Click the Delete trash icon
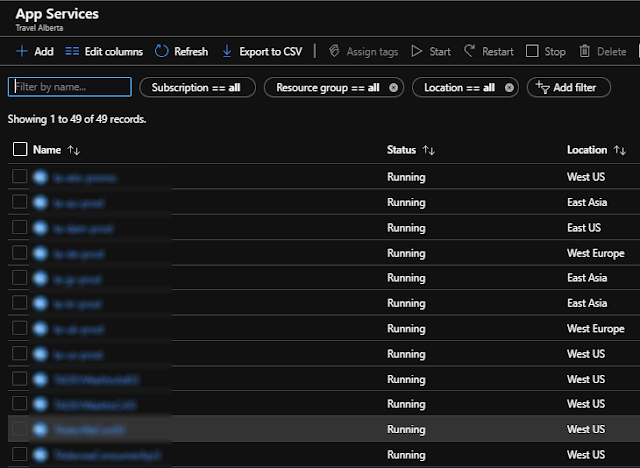This screenshot has height=468, width=640. click(584, 51)
